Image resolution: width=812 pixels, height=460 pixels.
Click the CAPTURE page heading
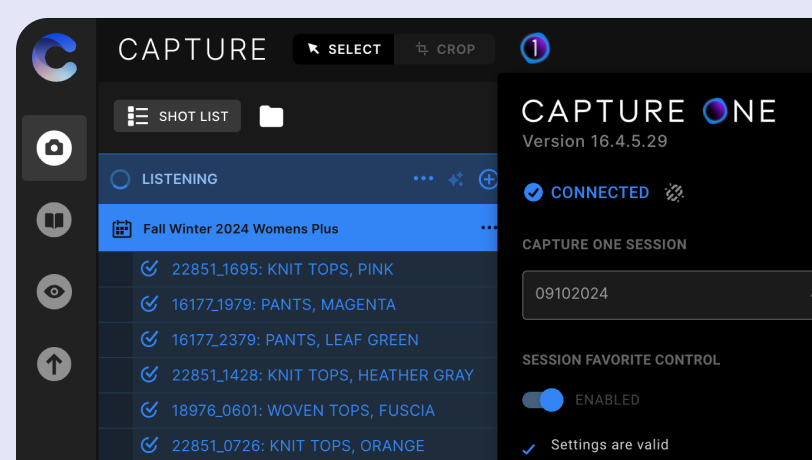tap(192, 50)
